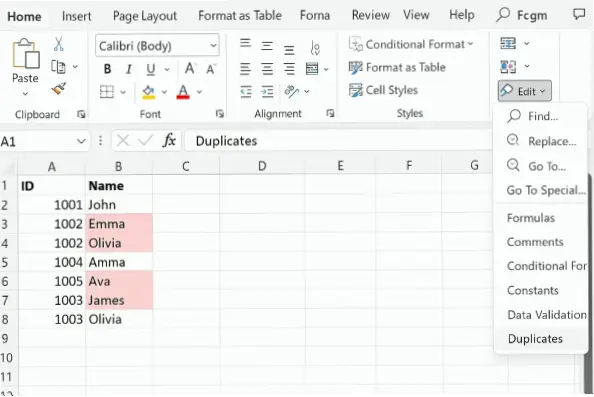The height and width of the screenshot is (397, 594).
Task: Open the Copy dropdown arrow
Action: pyautogui.click(x=75, y=67)
